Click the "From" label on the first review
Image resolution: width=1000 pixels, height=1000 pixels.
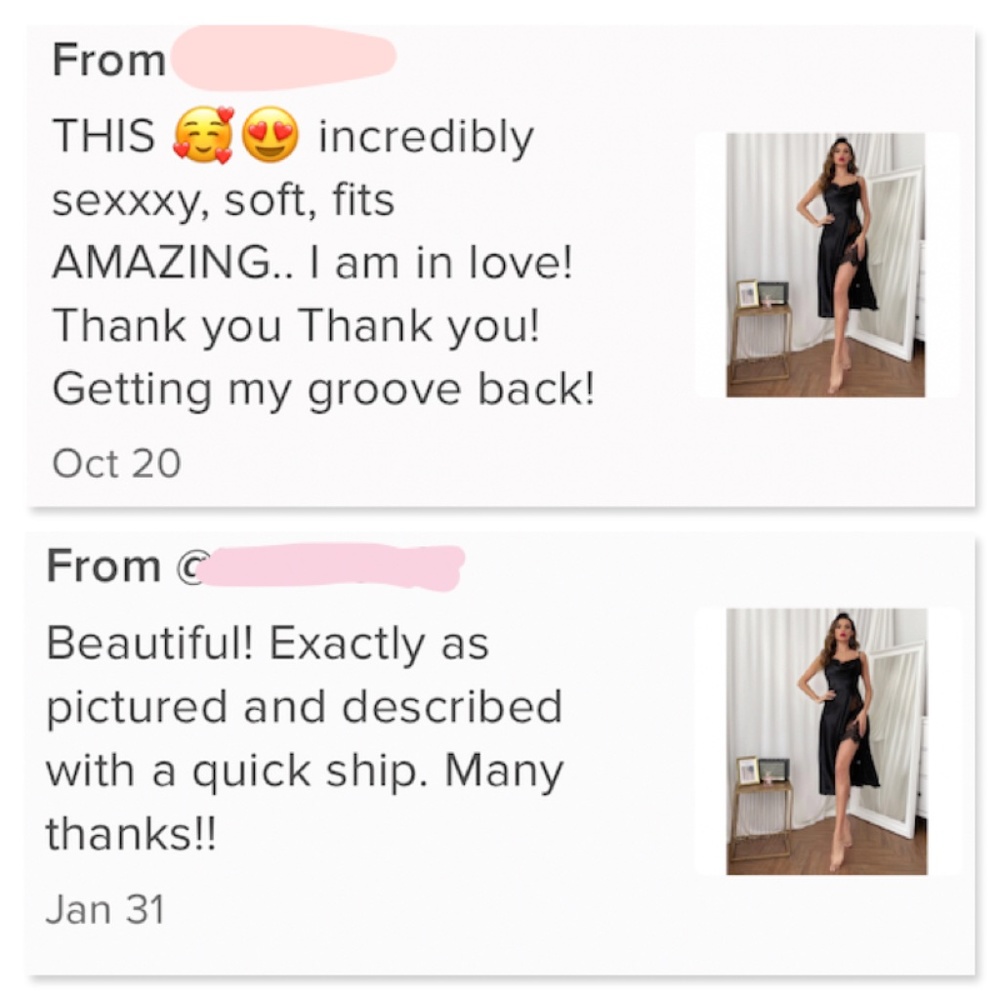tap(109, 60)
